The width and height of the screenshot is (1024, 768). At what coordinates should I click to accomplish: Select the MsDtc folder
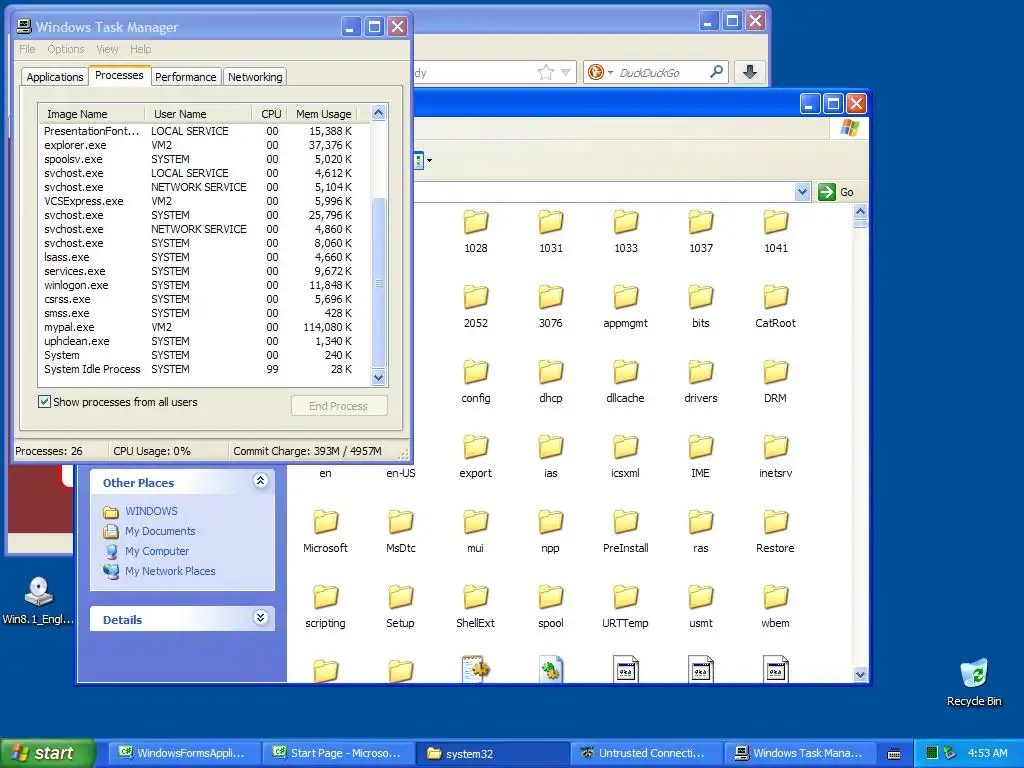(400, 531)
